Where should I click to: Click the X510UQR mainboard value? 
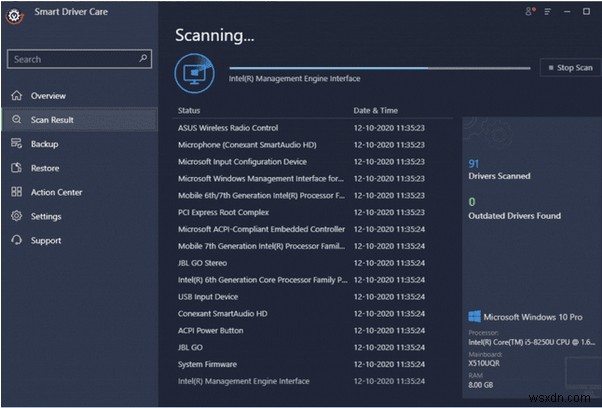click(x=484, y=363)
